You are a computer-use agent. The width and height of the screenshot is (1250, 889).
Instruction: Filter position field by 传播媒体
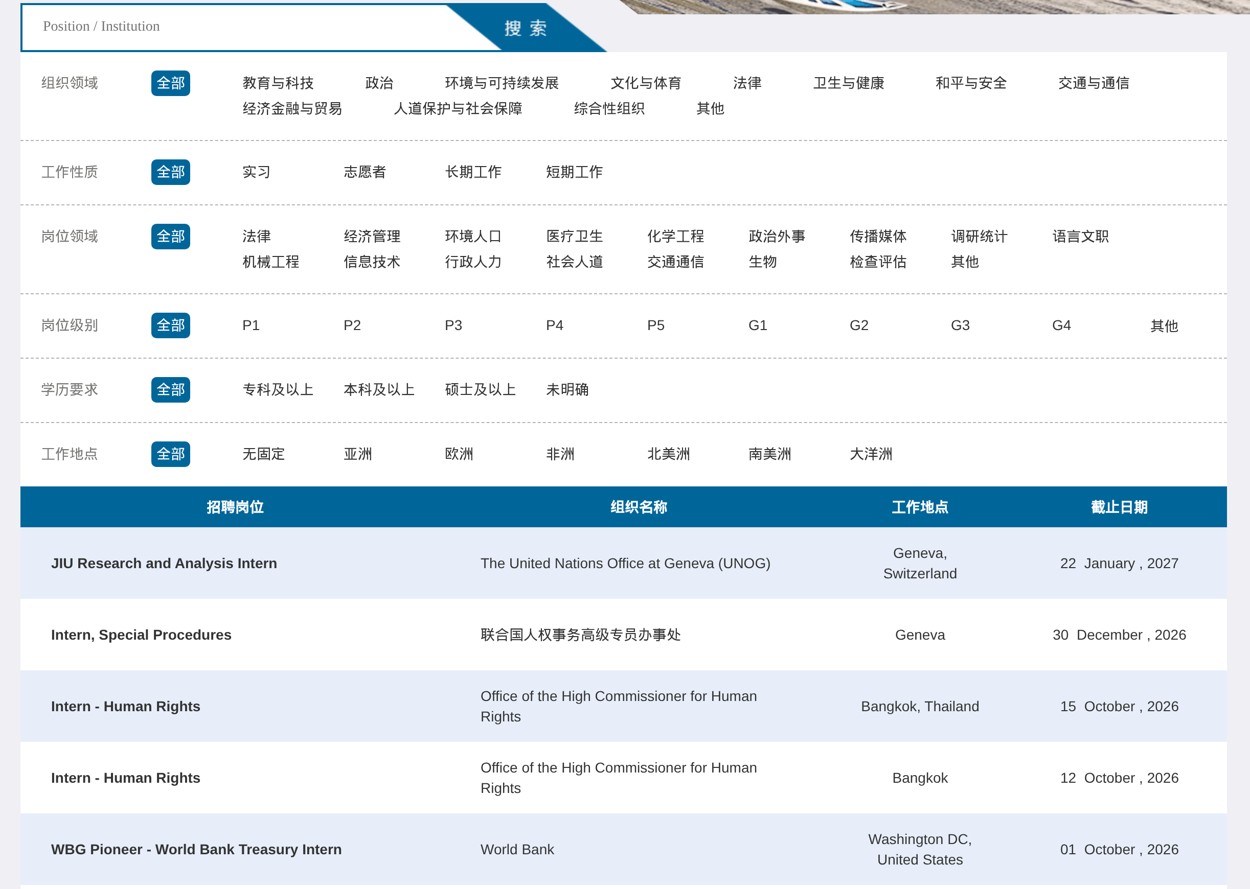point(878,236)
